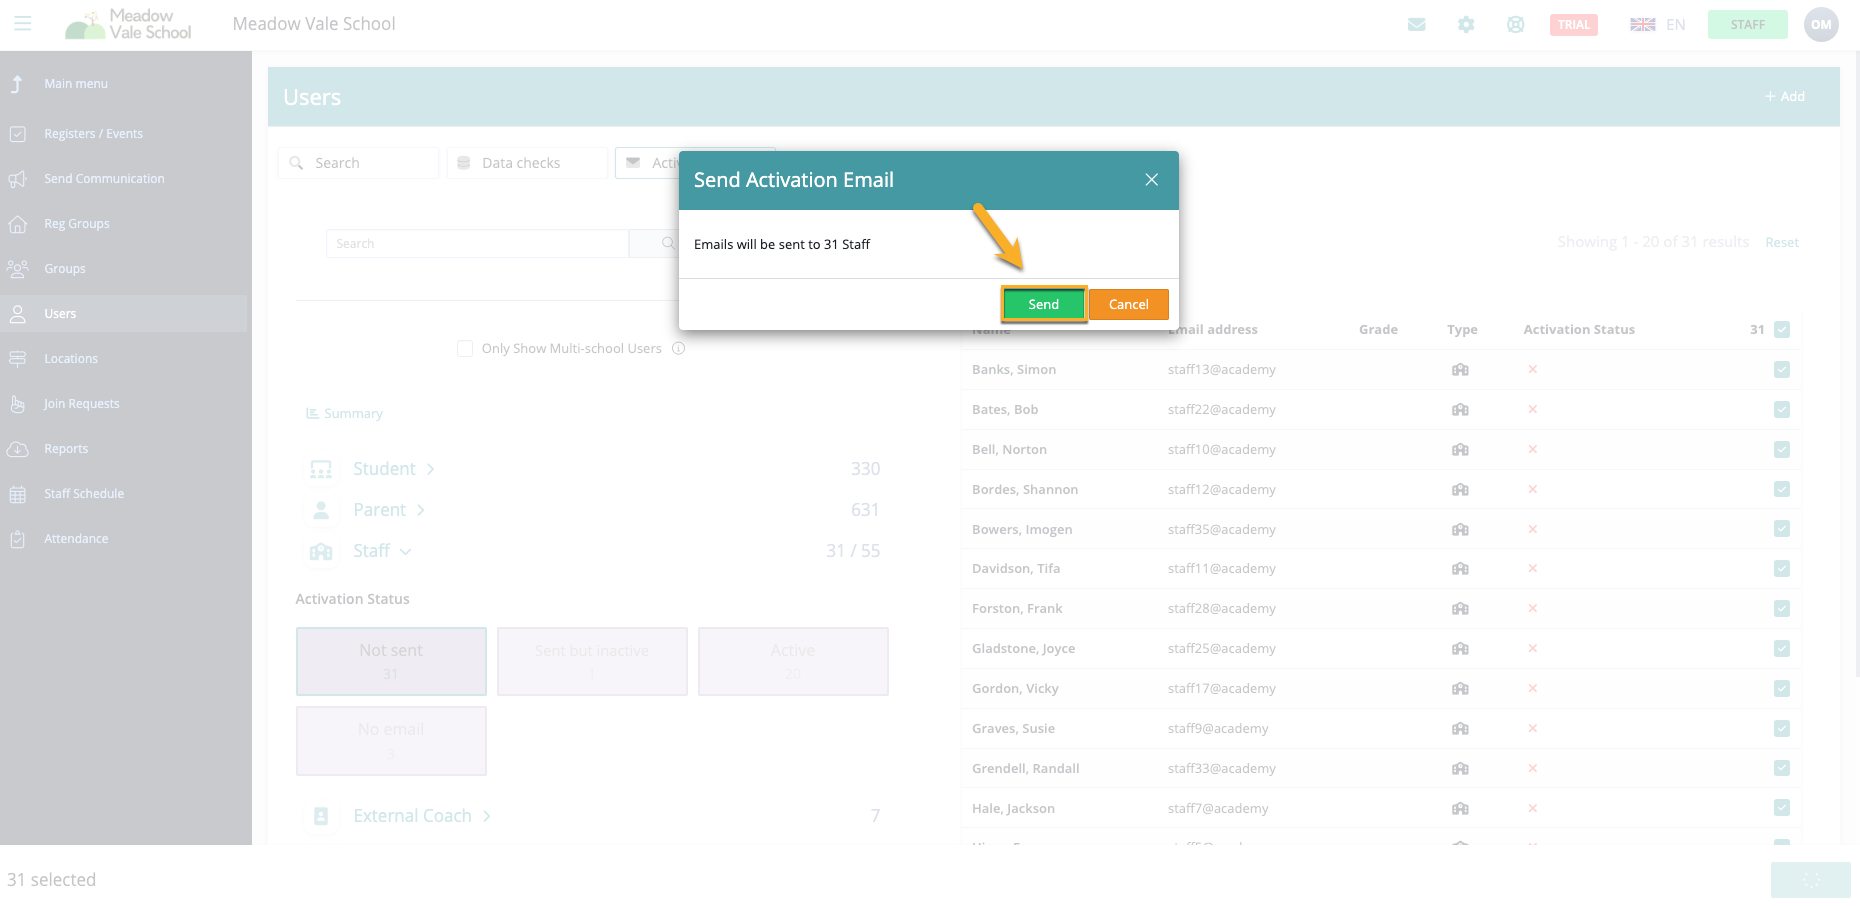This screenshot has width=1860, height=906.
Task: Open the Reports section
Action: (x=19, y=448)
